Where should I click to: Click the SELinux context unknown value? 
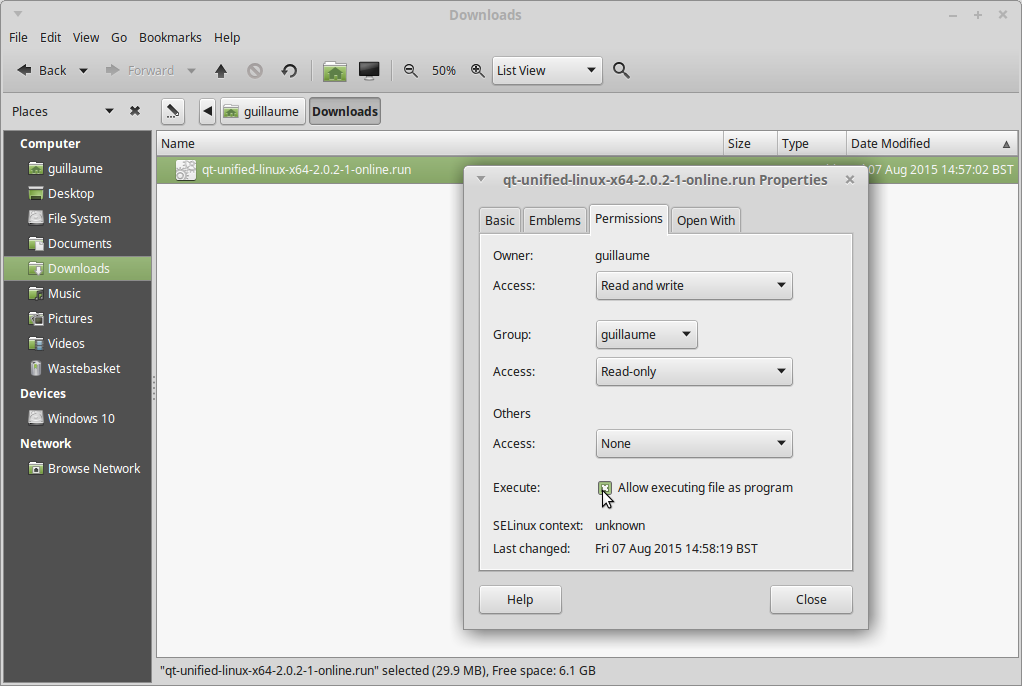tap(620, 526)
